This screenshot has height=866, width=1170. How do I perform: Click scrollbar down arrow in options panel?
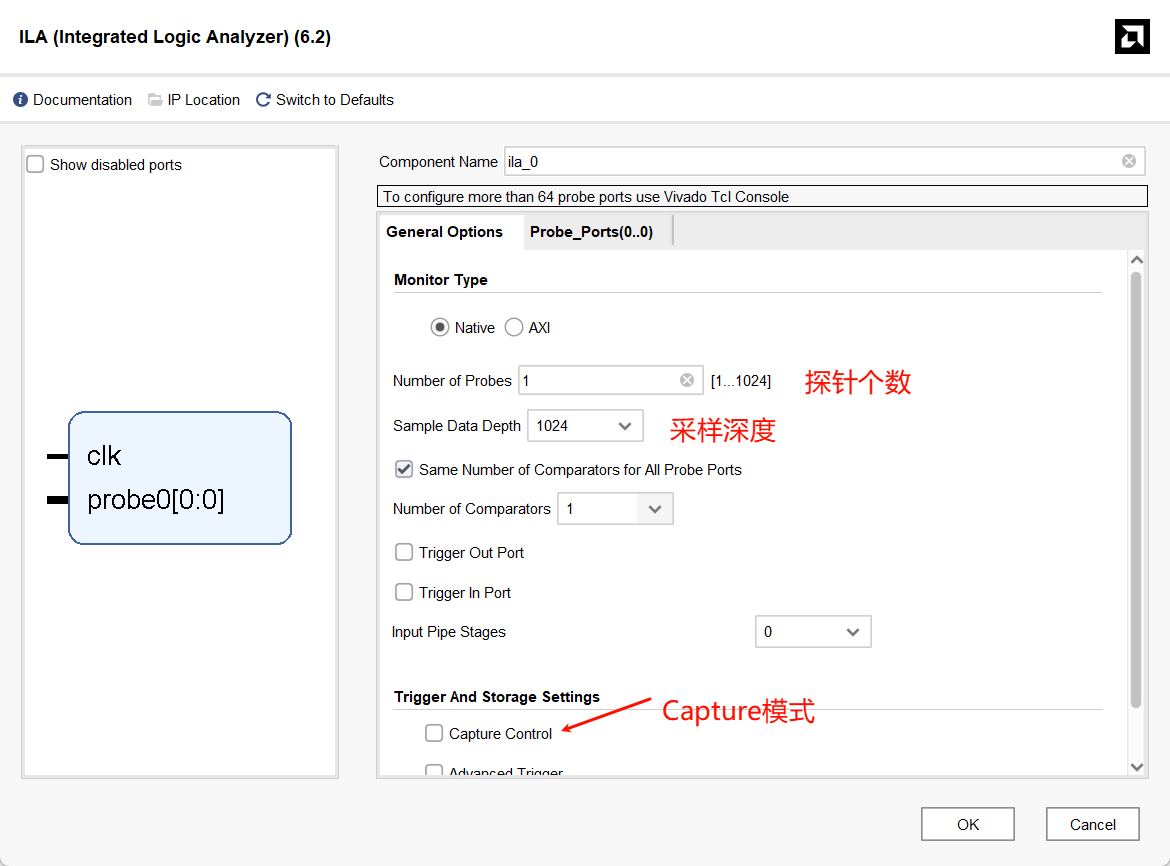coord(1135,766)
